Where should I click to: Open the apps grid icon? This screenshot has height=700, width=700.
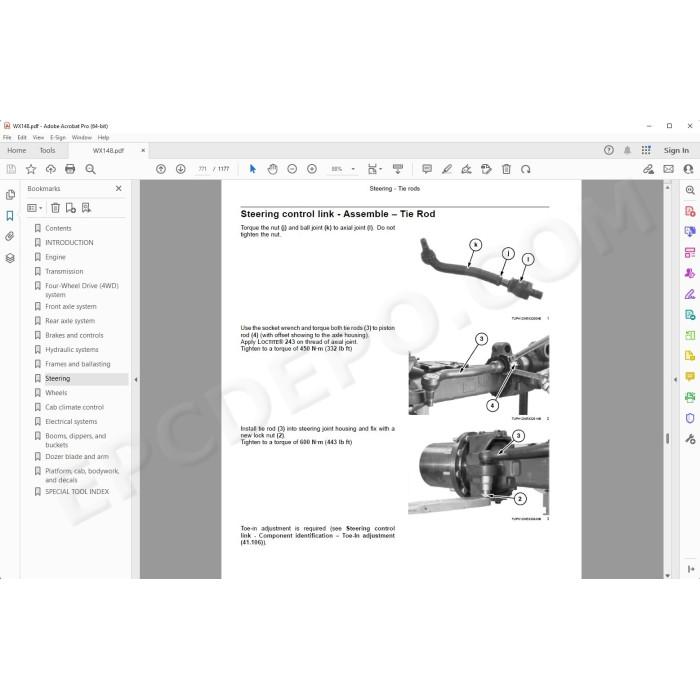tap(646, 150)
